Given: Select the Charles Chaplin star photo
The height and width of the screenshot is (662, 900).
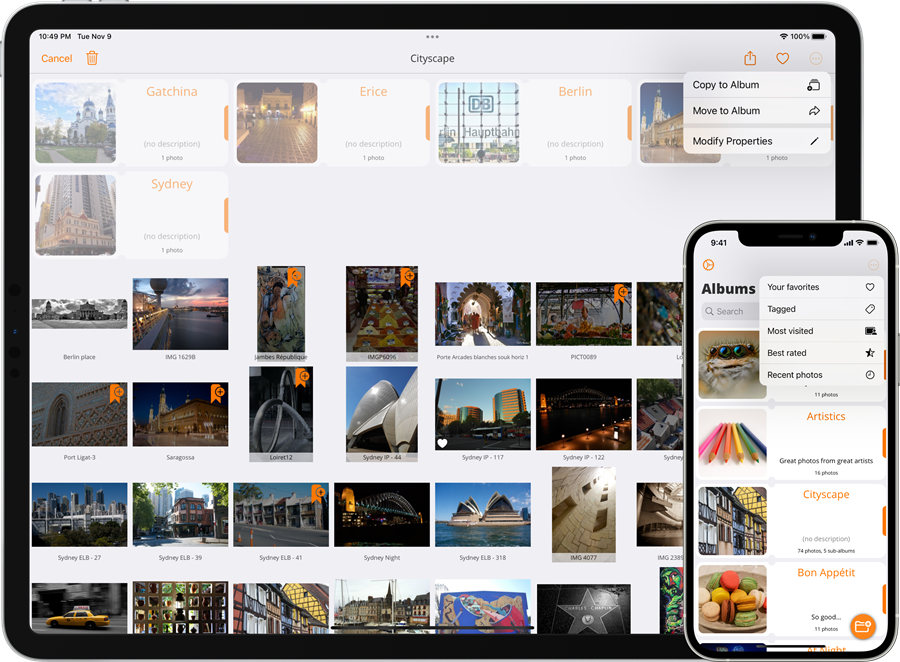Looking at the screenshot, I should click(x=584, y=609).
